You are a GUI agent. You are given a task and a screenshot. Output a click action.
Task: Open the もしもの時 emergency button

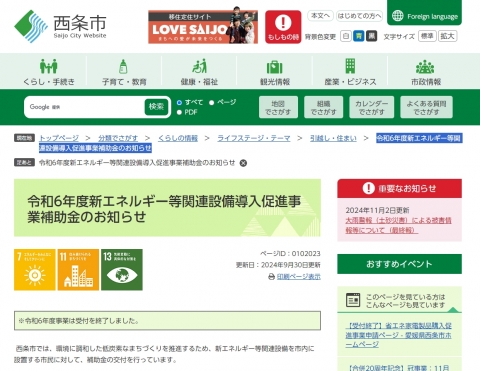[x=283, y=27]
